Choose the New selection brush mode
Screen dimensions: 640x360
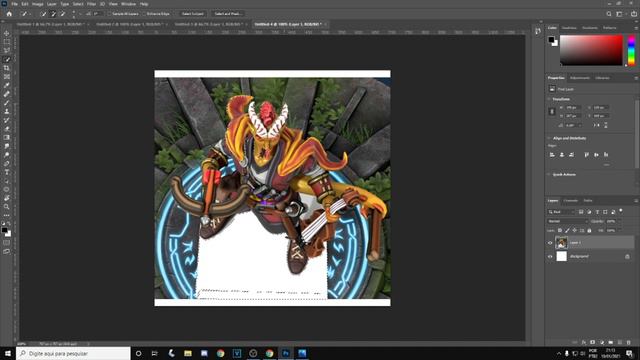[x=43, y=14]
